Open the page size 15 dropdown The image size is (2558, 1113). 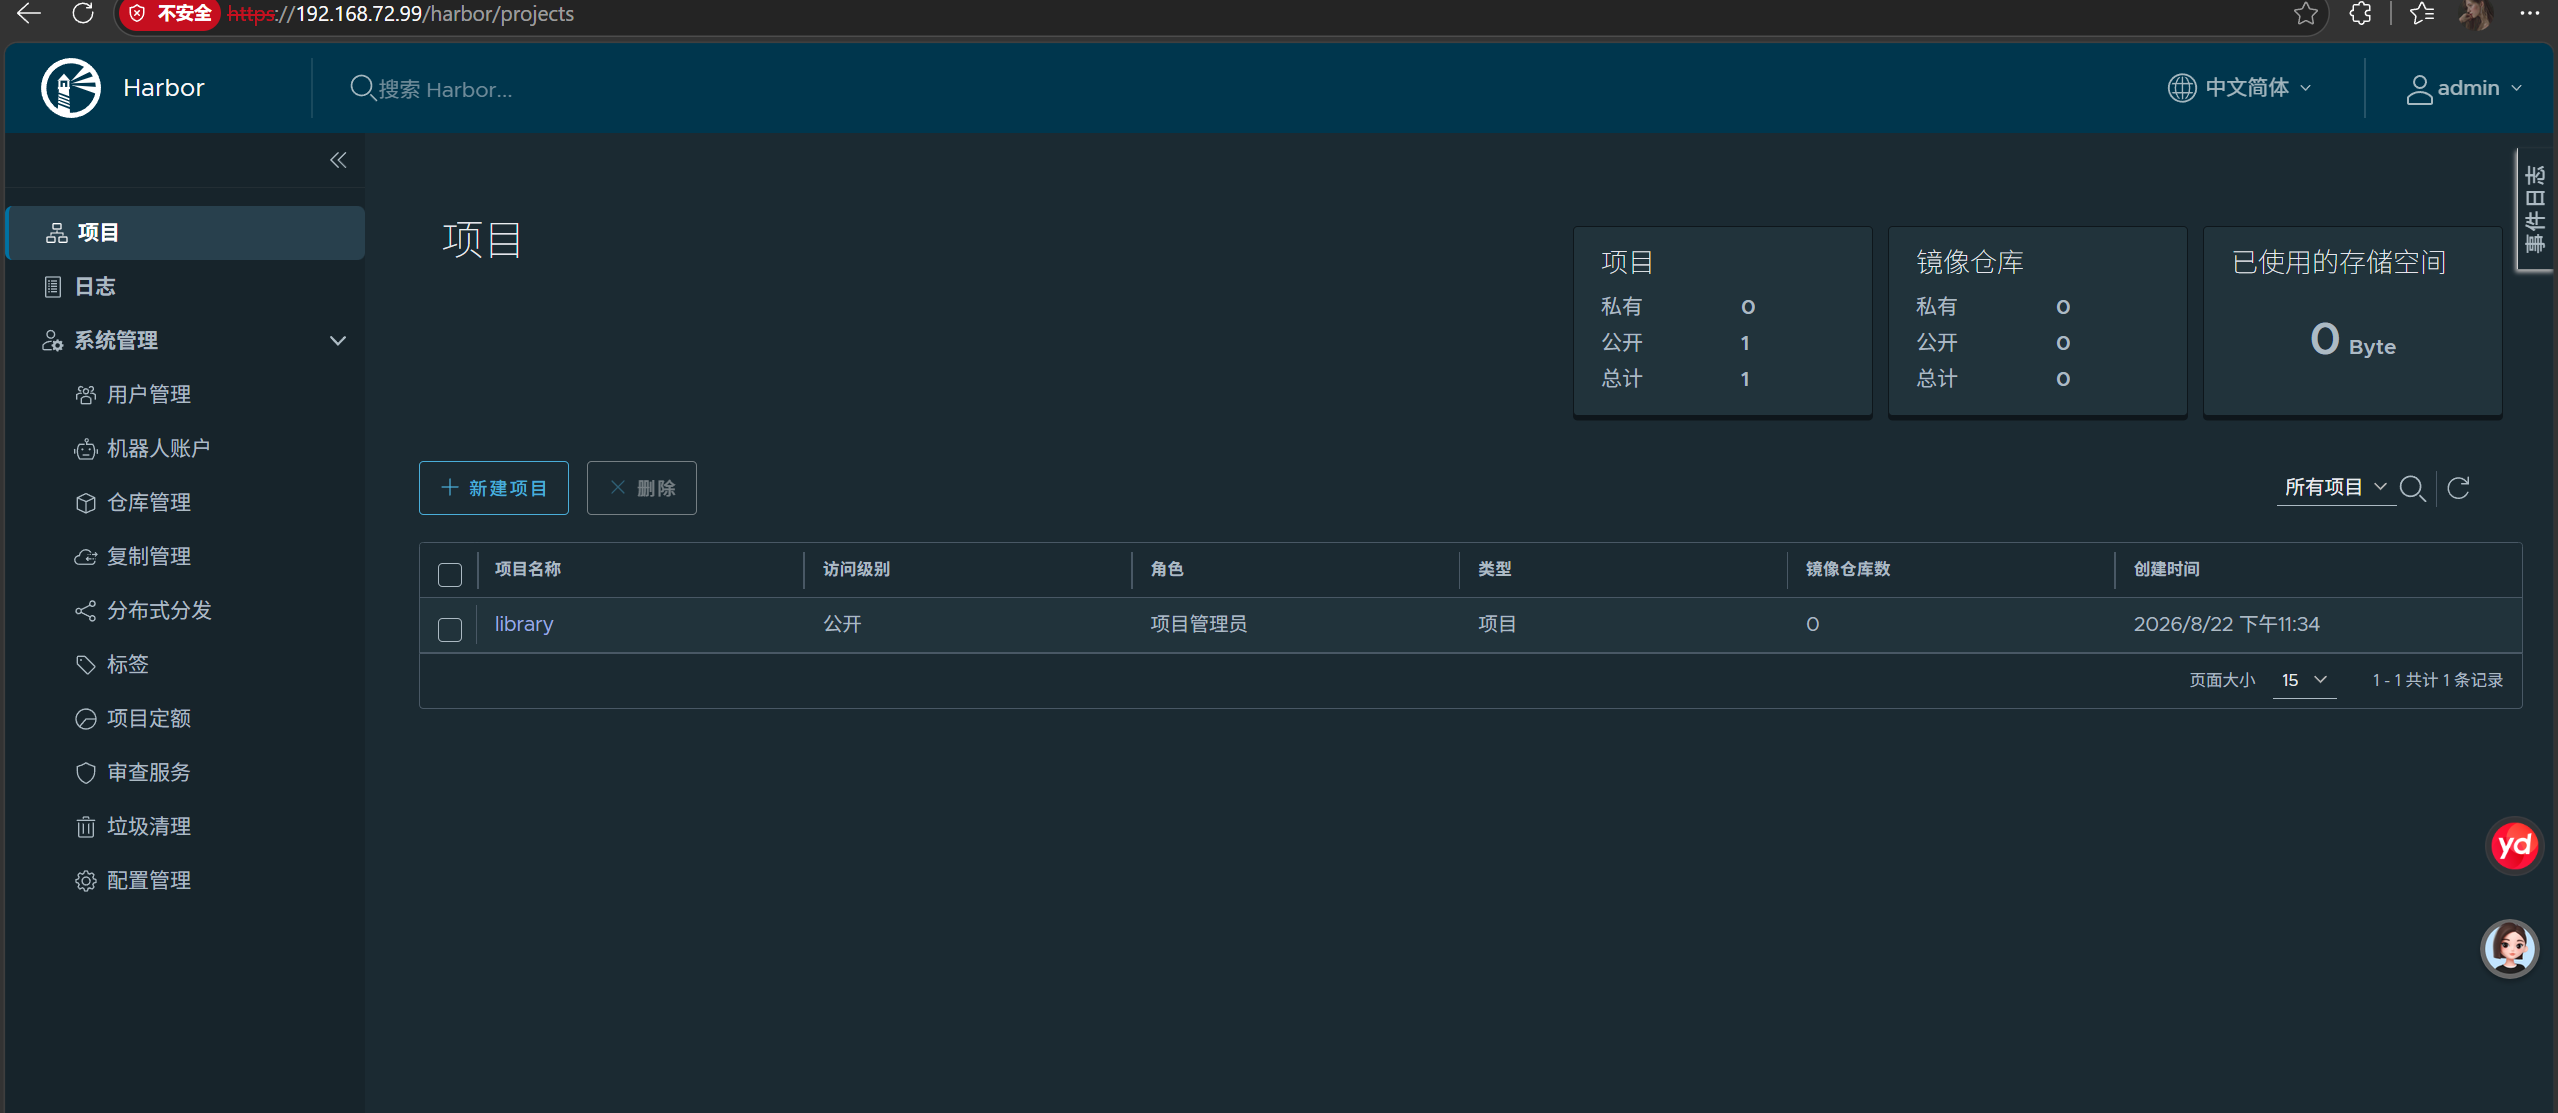coord(2304,680)
